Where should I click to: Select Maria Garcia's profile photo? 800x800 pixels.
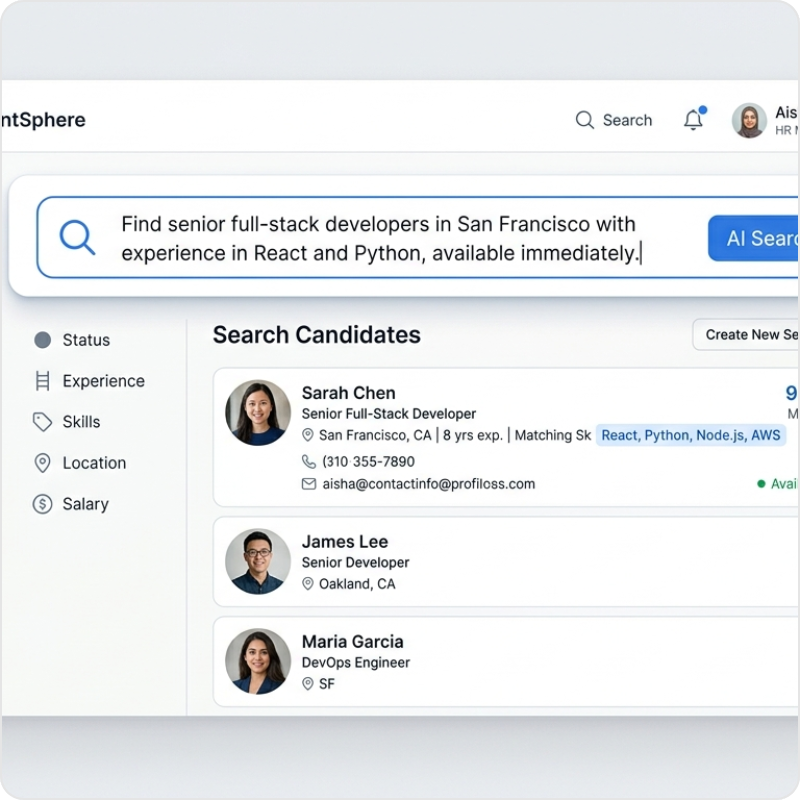click(258, 661)
